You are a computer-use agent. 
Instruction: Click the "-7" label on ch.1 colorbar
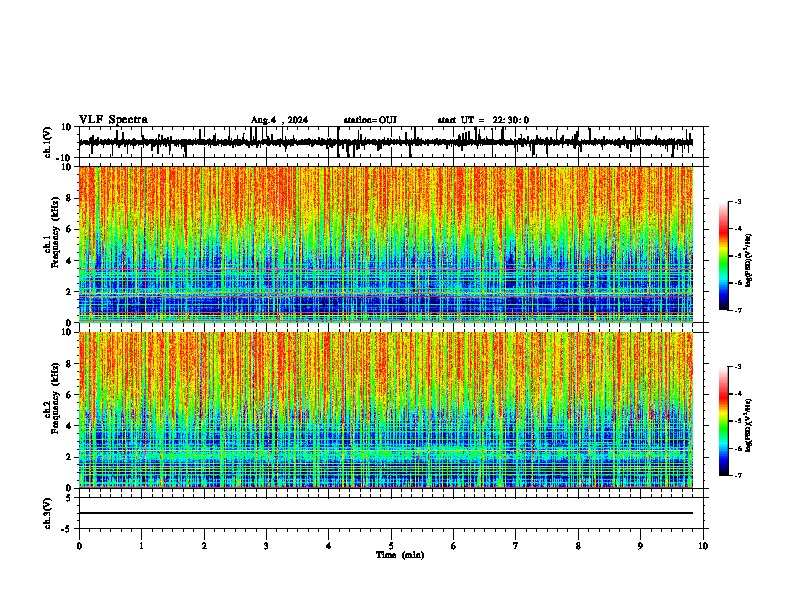point(737,310)
